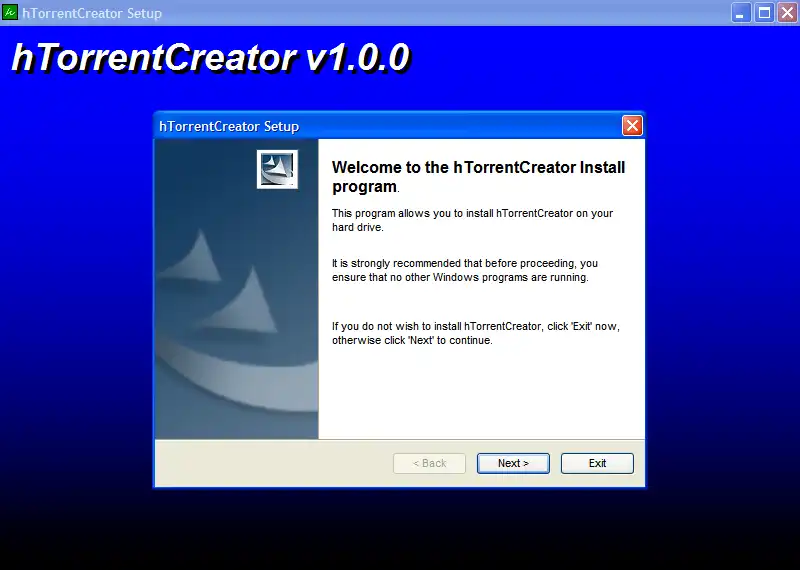Close the hTorrentCreator Setup dialog
The image size is (800, 570).
click(x=632, y=126)
